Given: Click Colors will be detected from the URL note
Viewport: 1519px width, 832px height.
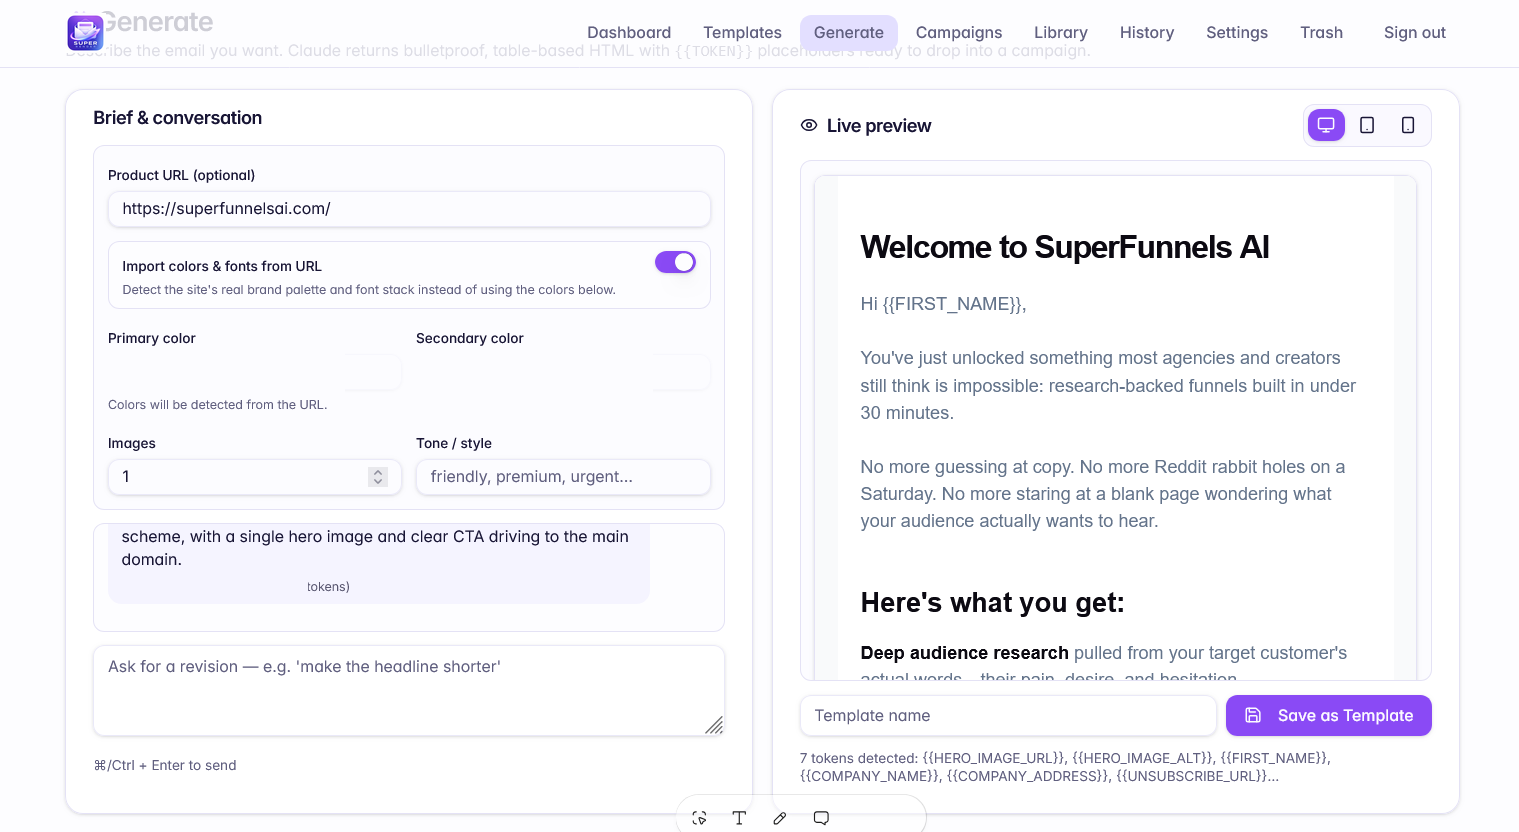Looking at the screenshot, I should (x=218, y=405).
